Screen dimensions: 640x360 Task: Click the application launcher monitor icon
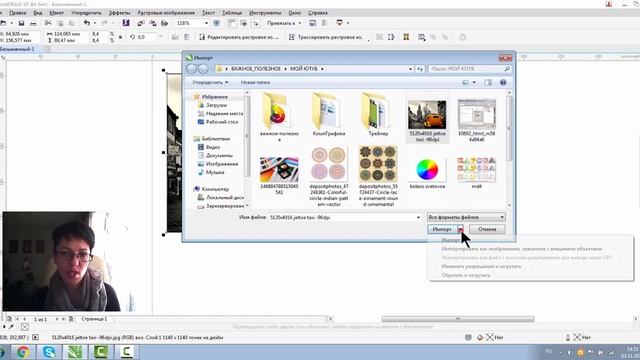point(340,23)
